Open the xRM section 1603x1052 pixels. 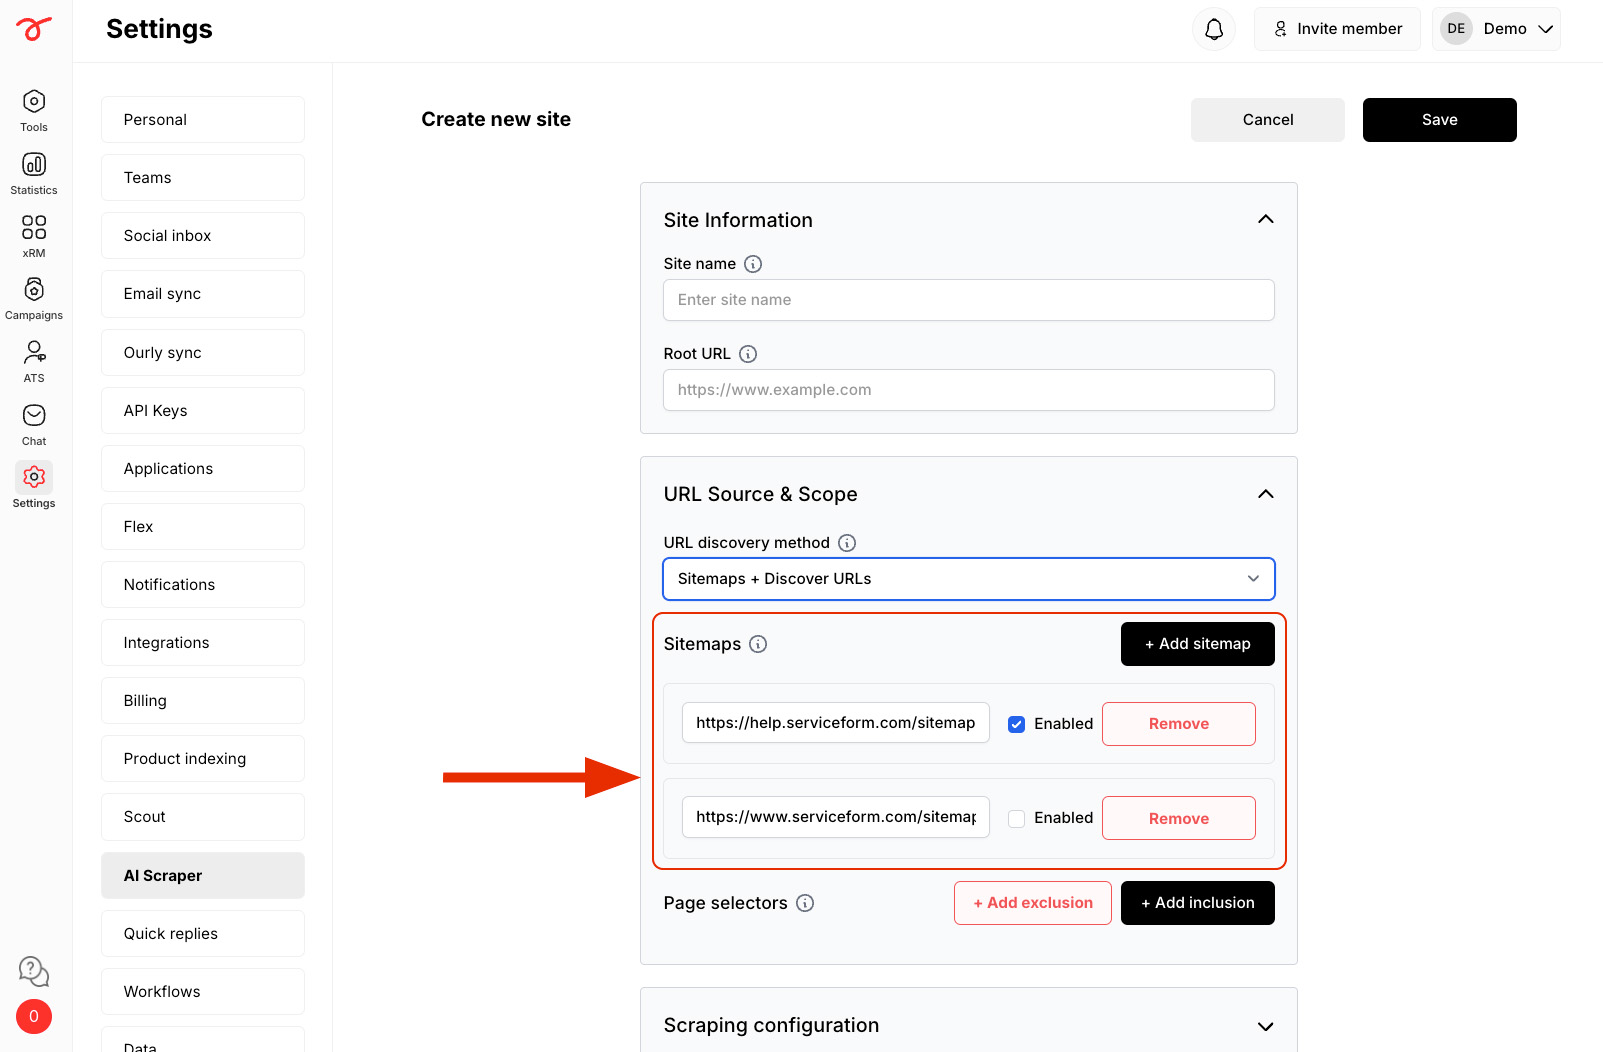coord(34,236)
